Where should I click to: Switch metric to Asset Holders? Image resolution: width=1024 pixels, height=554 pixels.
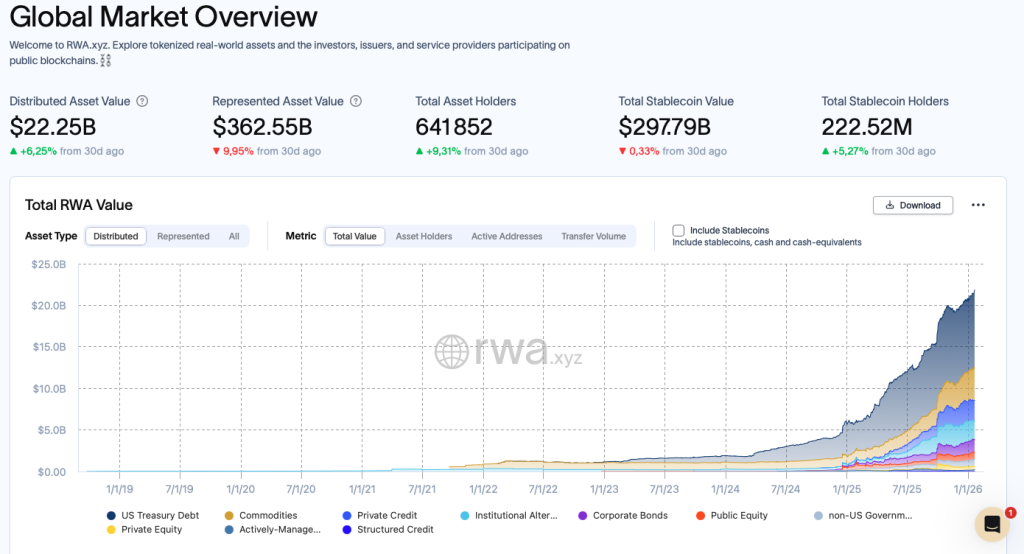424,236
